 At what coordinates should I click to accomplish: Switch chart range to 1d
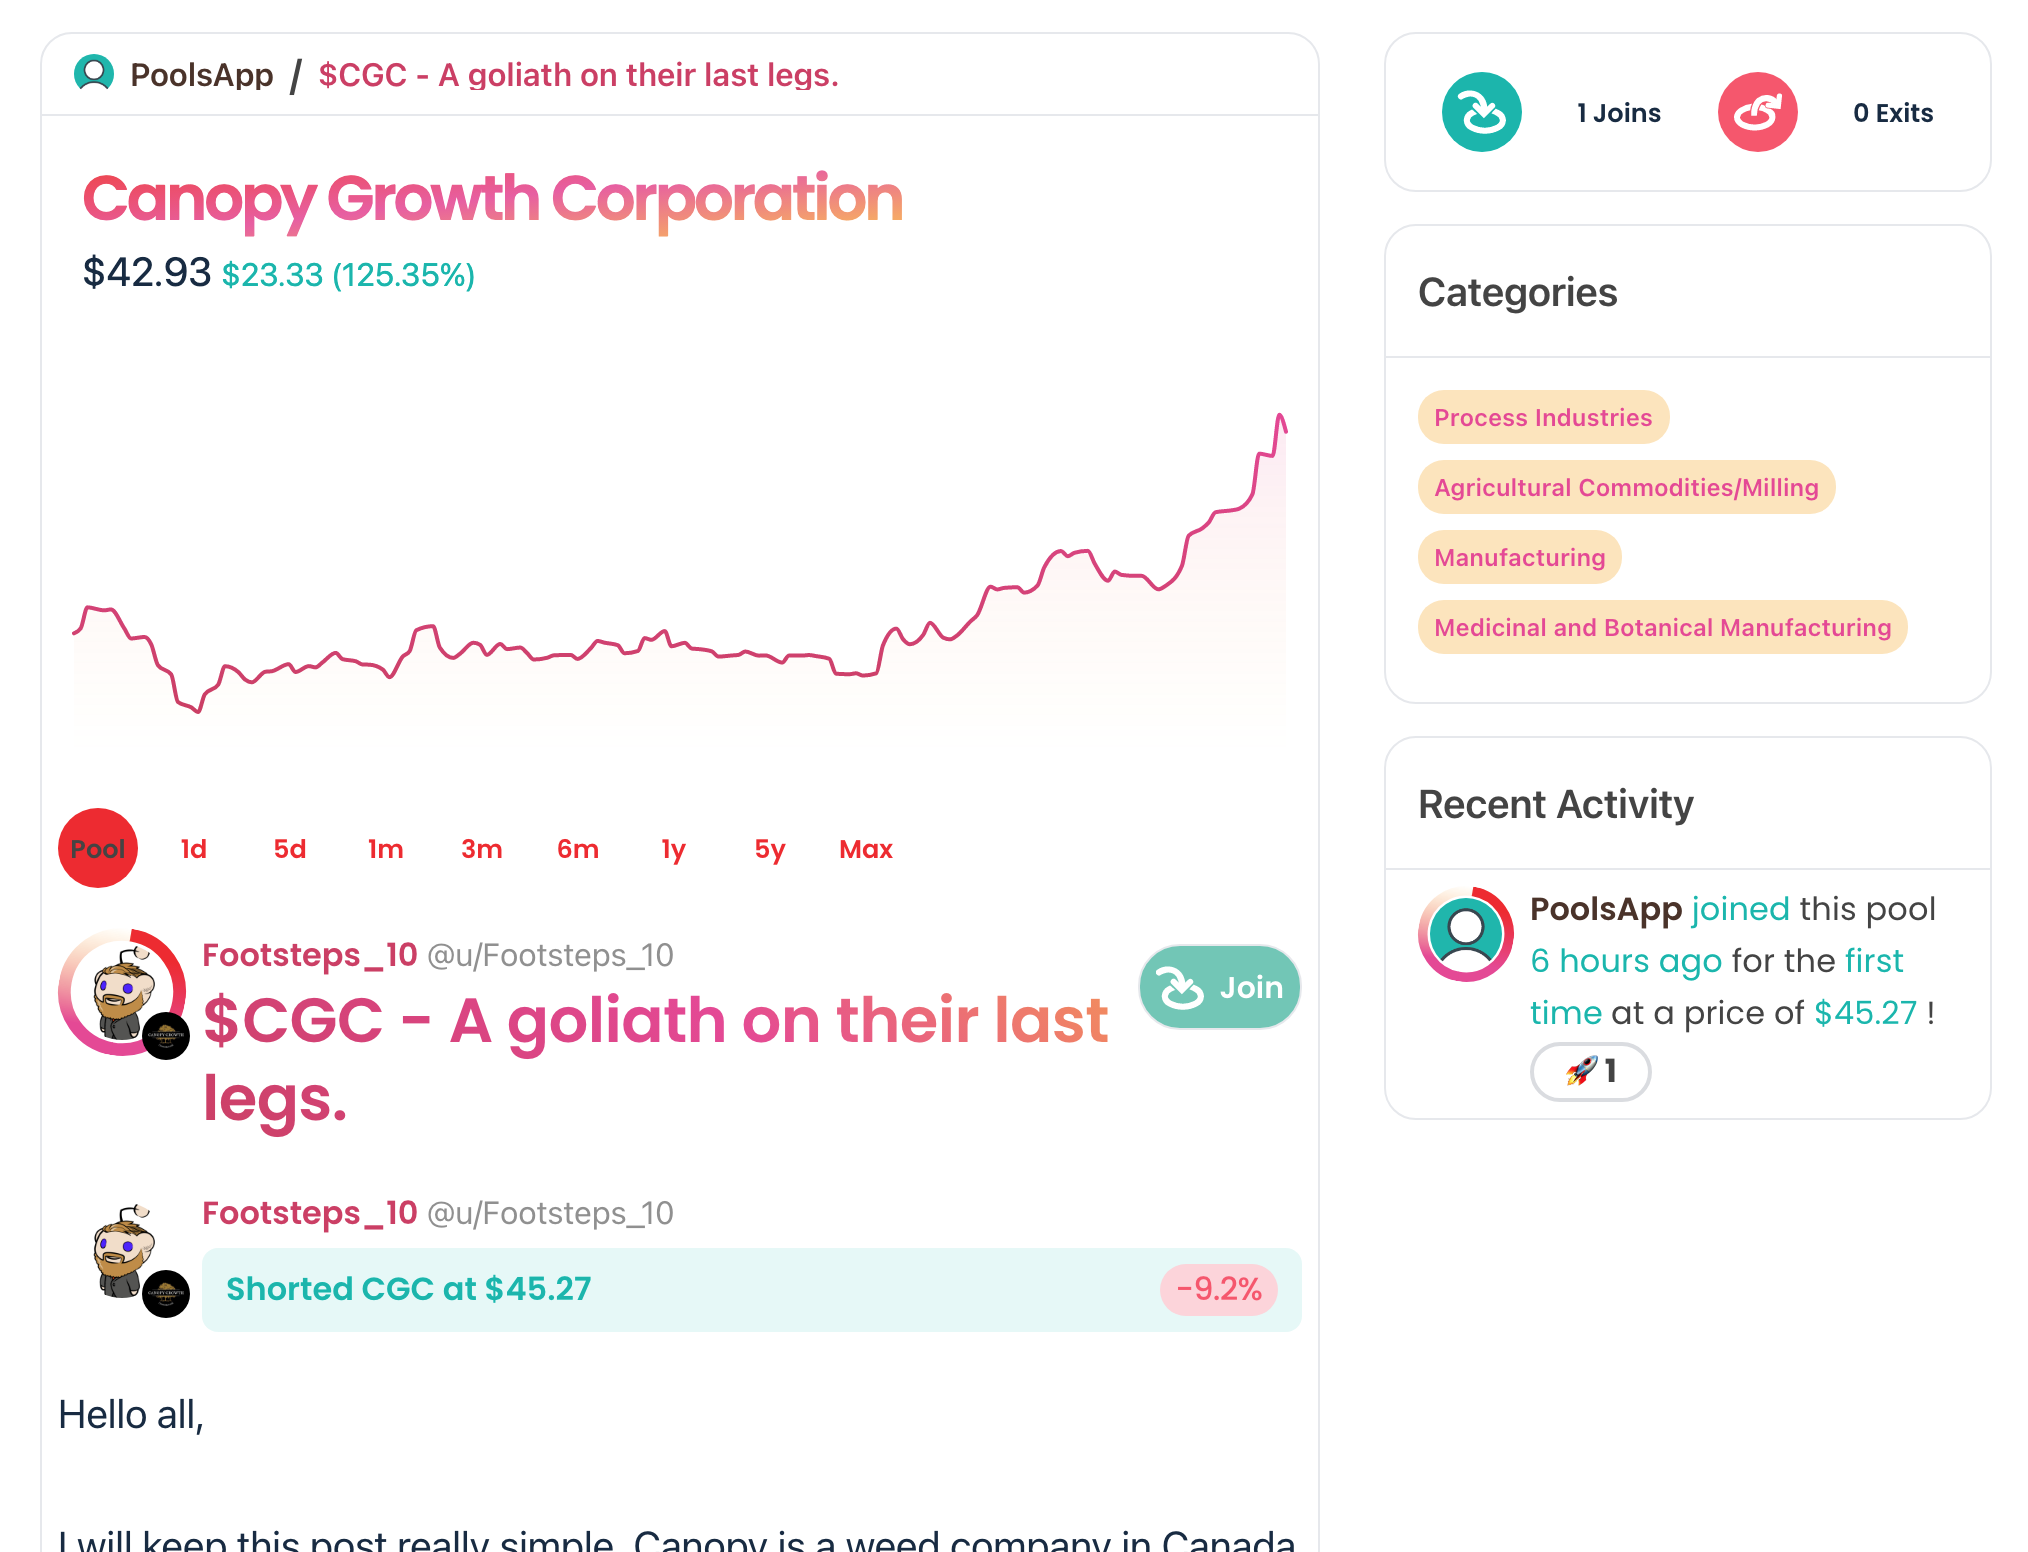(194, 849)
